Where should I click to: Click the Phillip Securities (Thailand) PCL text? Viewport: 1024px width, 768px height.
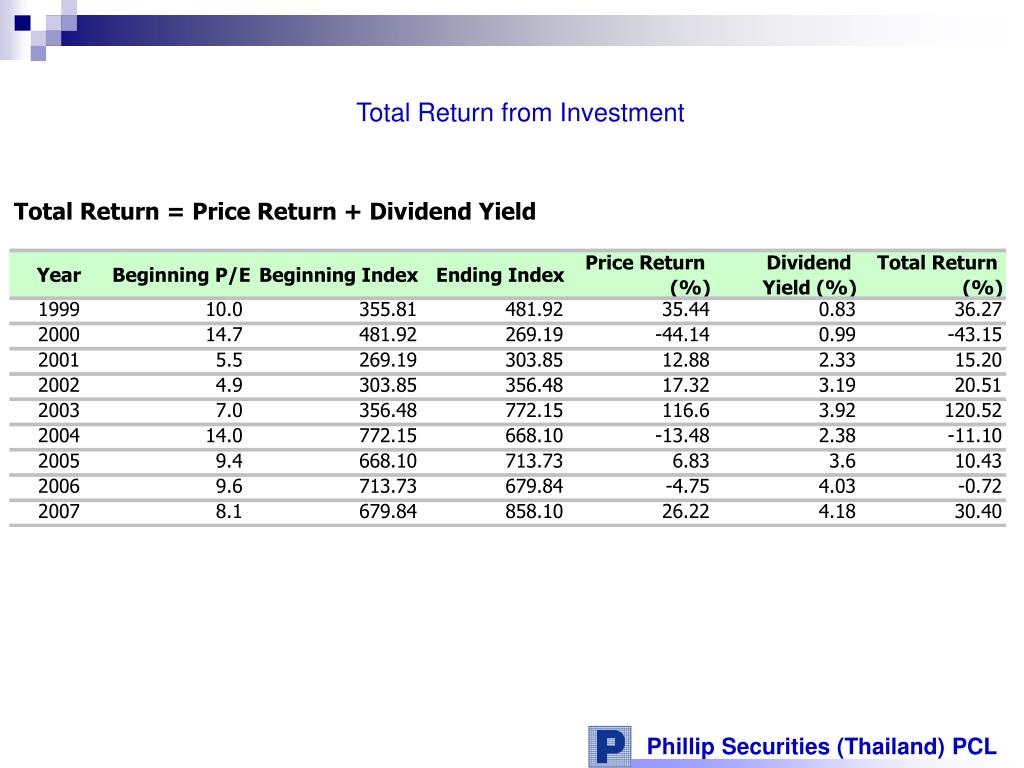coord(821,746)
